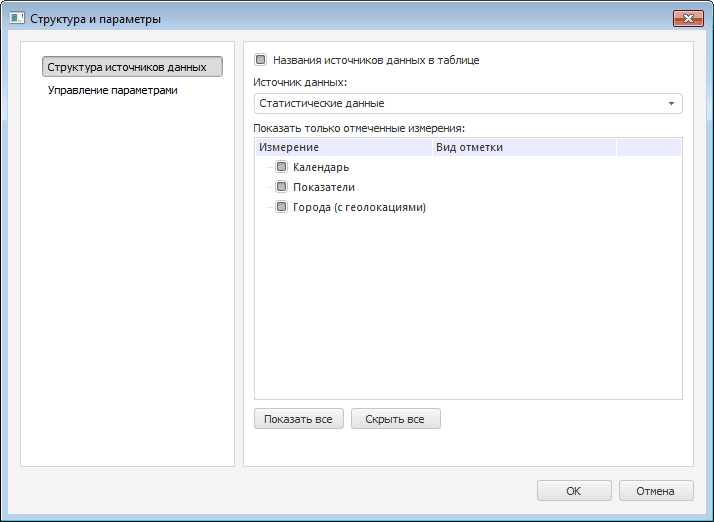
Task: Toggle Города (с геолокациями) checkbox
Action: 282,207
